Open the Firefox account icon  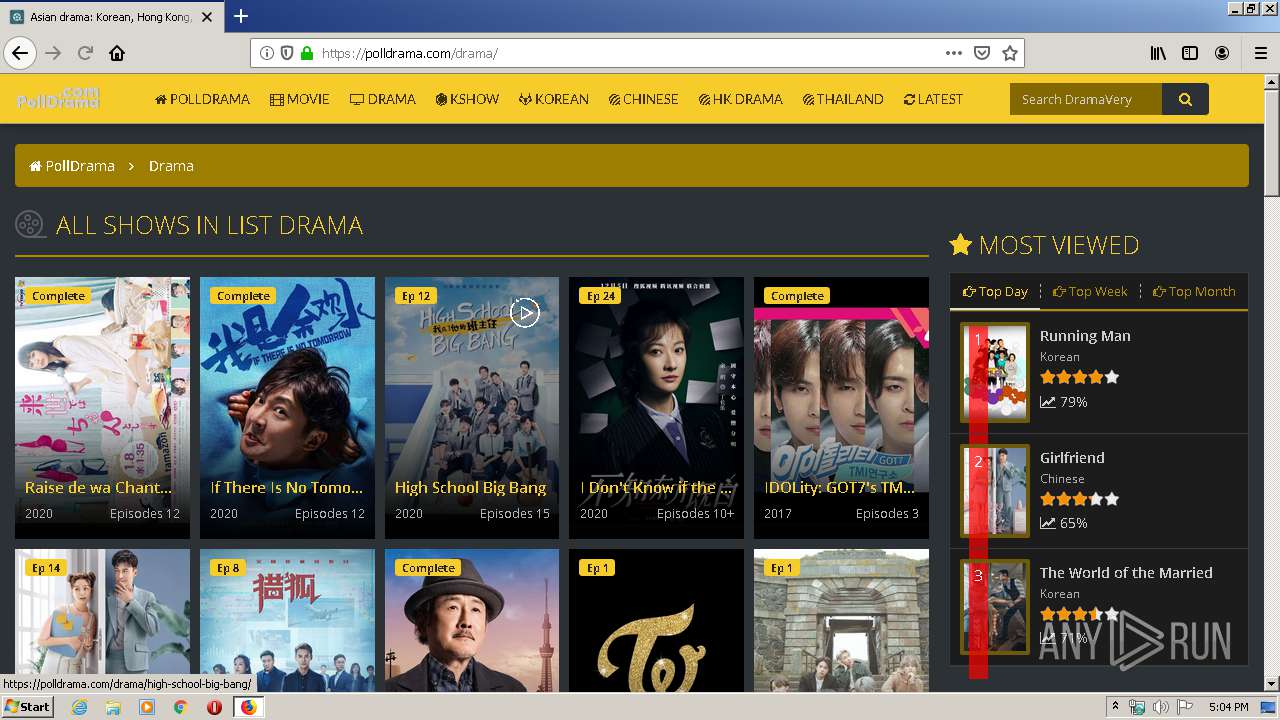(x=1222, y=53)
